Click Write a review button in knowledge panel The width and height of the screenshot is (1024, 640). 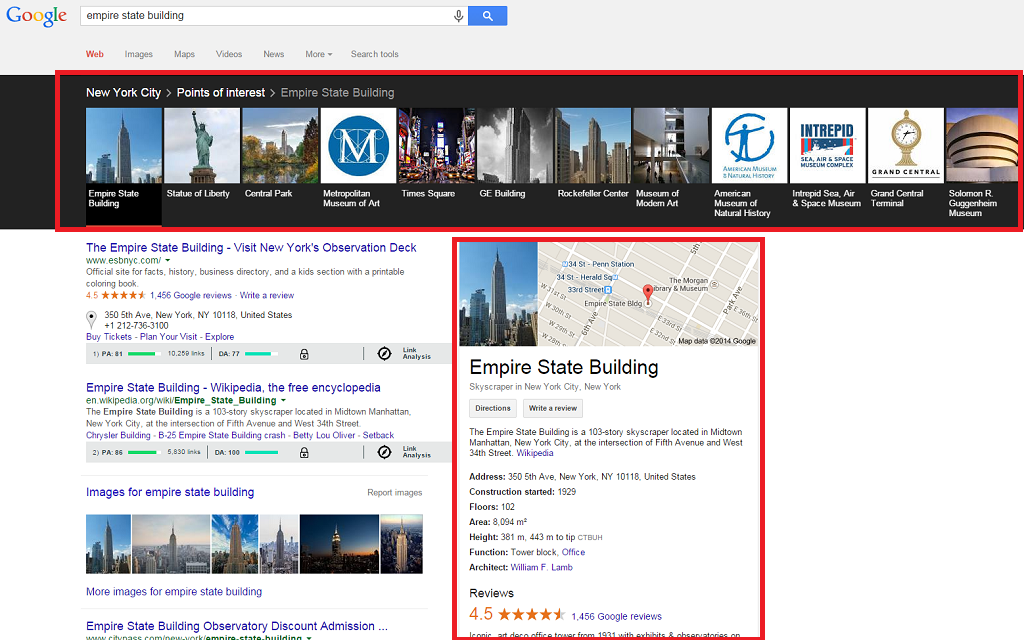pos(552,409)
